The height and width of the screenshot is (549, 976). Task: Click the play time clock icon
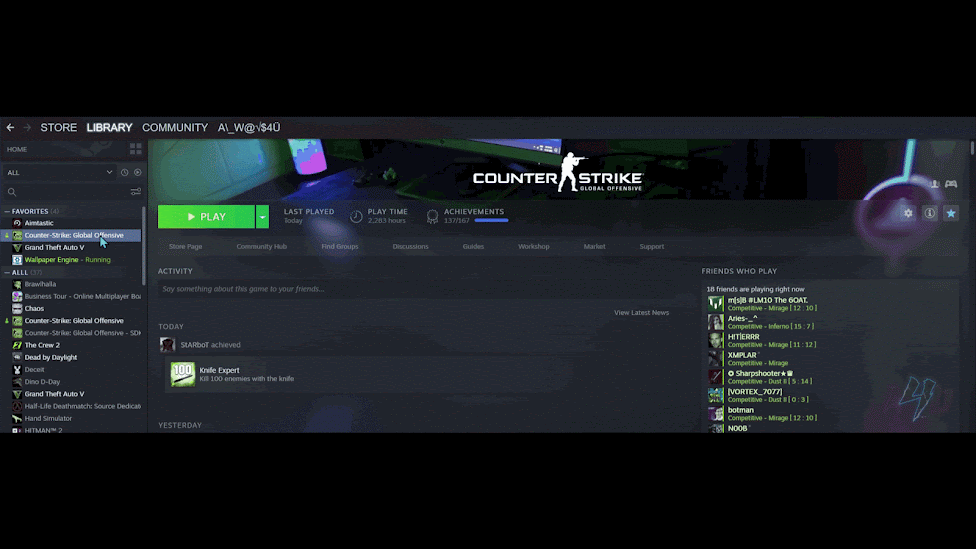(356, 216)
